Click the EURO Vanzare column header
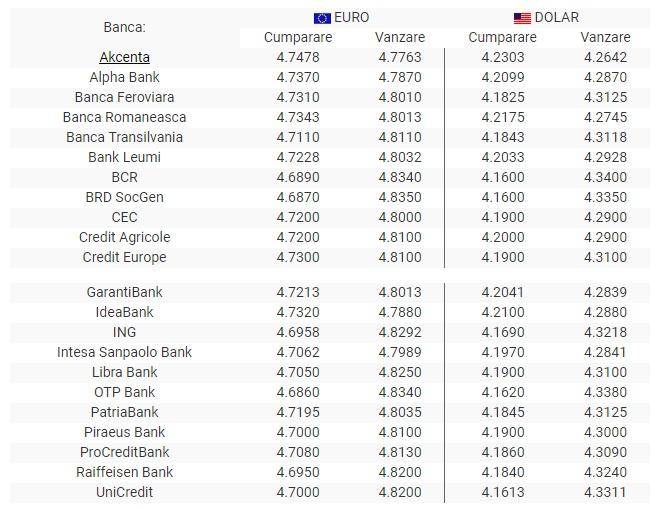This screenshot has width=665, height=509. pos(400,37)
